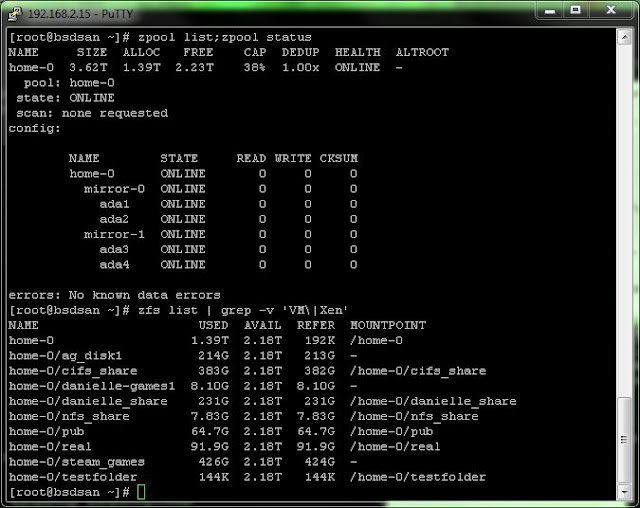640x508 pixels.
Task: Click the 'zpool list;zpool status' command text
Action: pyautogui.click(x=224, y=37)
